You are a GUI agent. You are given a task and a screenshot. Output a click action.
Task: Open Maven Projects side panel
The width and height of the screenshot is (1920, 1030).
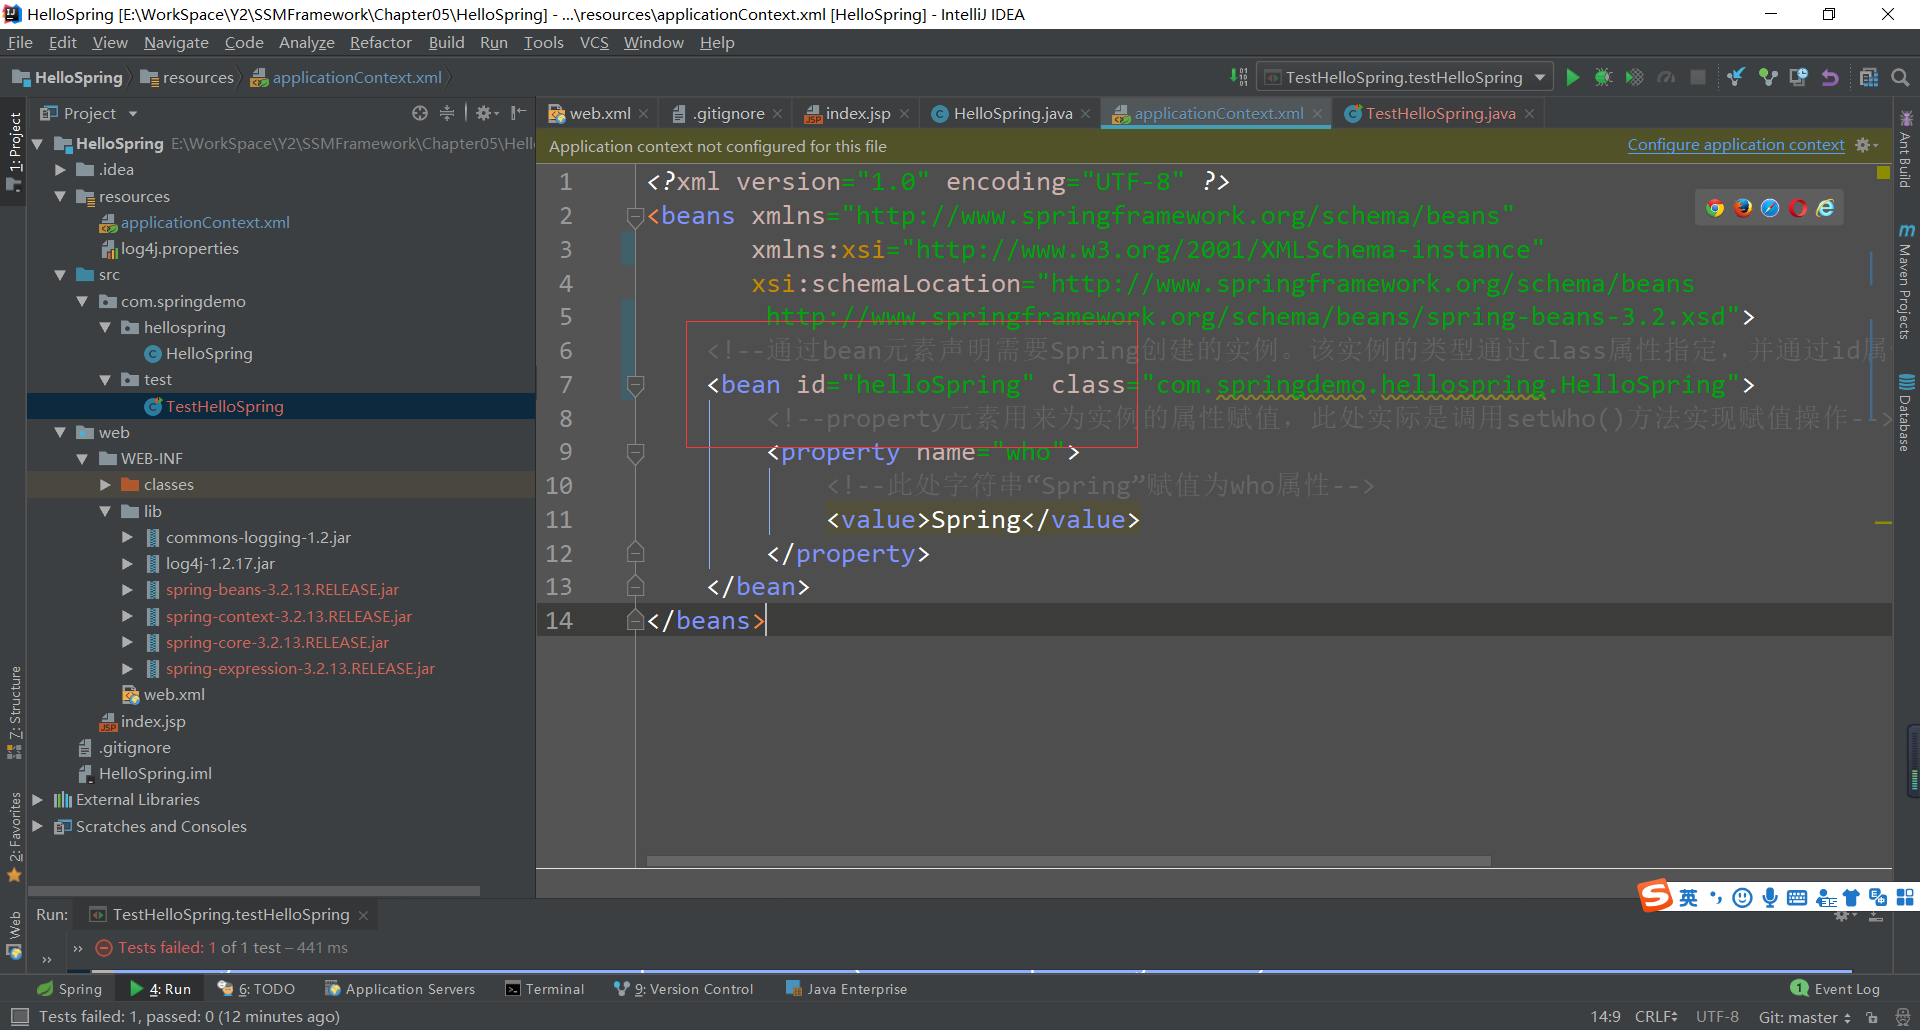[1906, 282]
